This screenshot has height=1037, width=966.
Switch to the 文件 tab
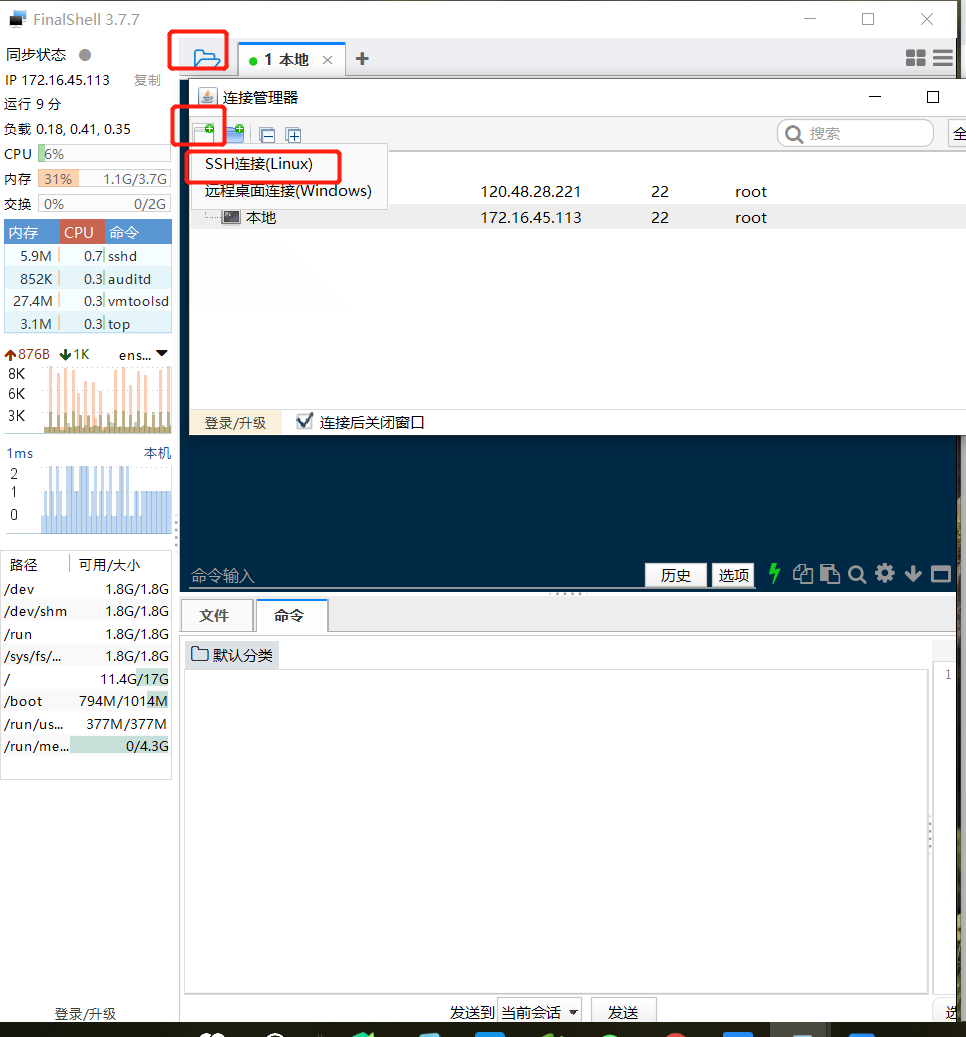coord(215,616)
